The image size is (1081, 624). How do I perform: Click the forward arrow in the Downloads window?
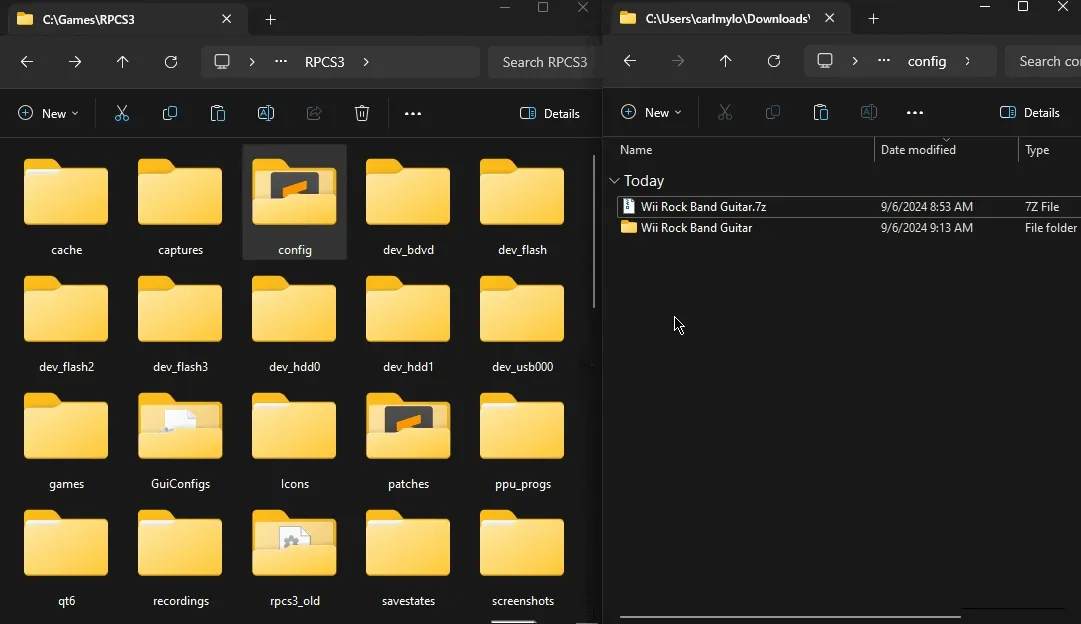(x=677, y=61)
